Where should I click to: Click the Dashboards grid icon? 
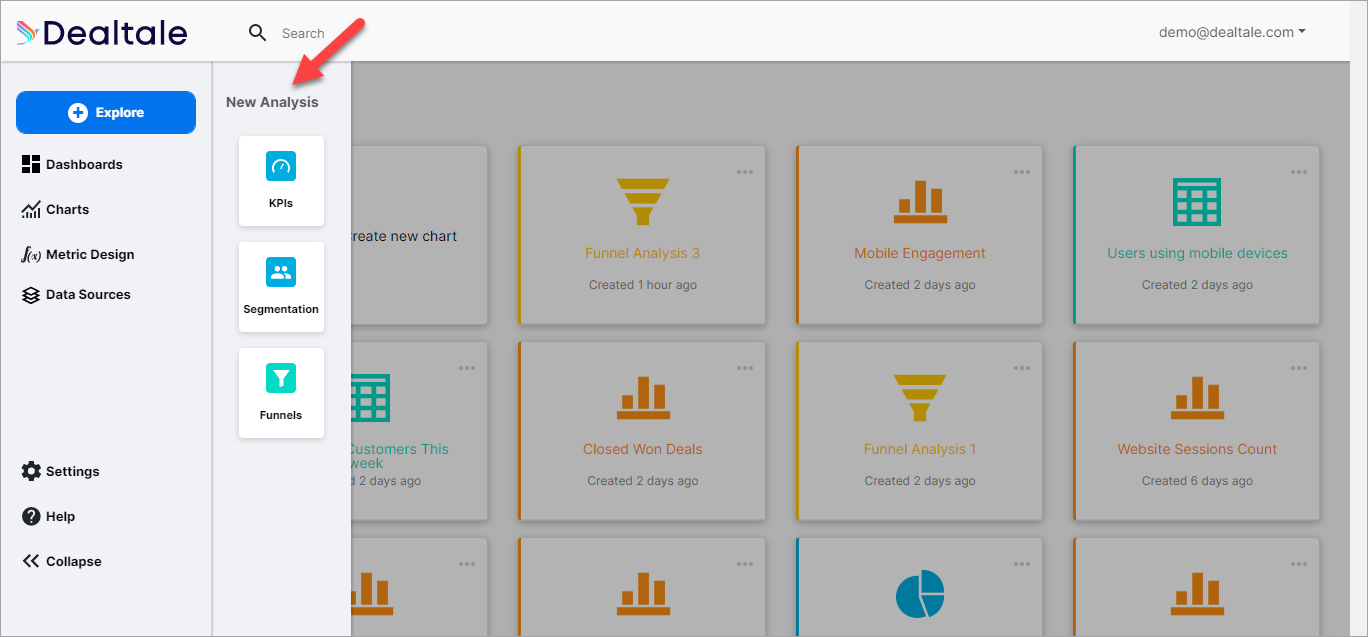pos(31,164)
